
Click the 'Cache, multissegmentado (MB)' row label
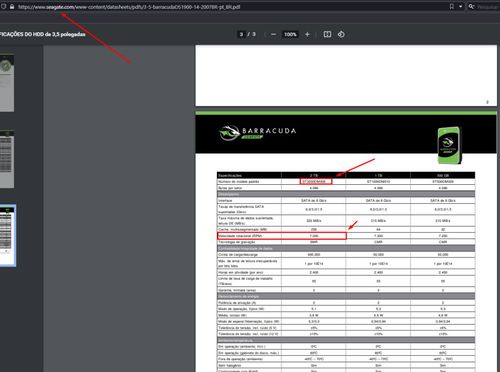pyautogui.click(x=243, y=230)
